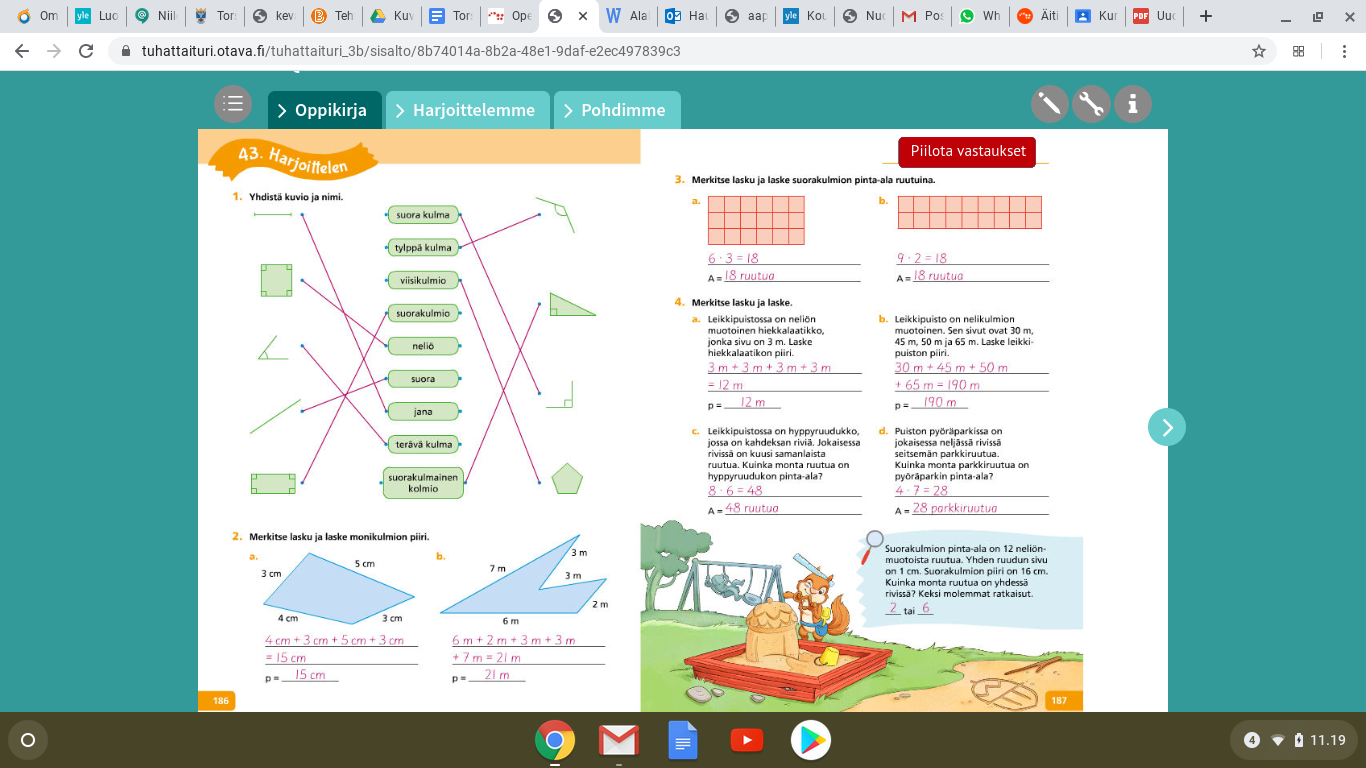Open YouTube from the shelf
The width and height of the screenshot is (1366, 768).
click(747, 740)
